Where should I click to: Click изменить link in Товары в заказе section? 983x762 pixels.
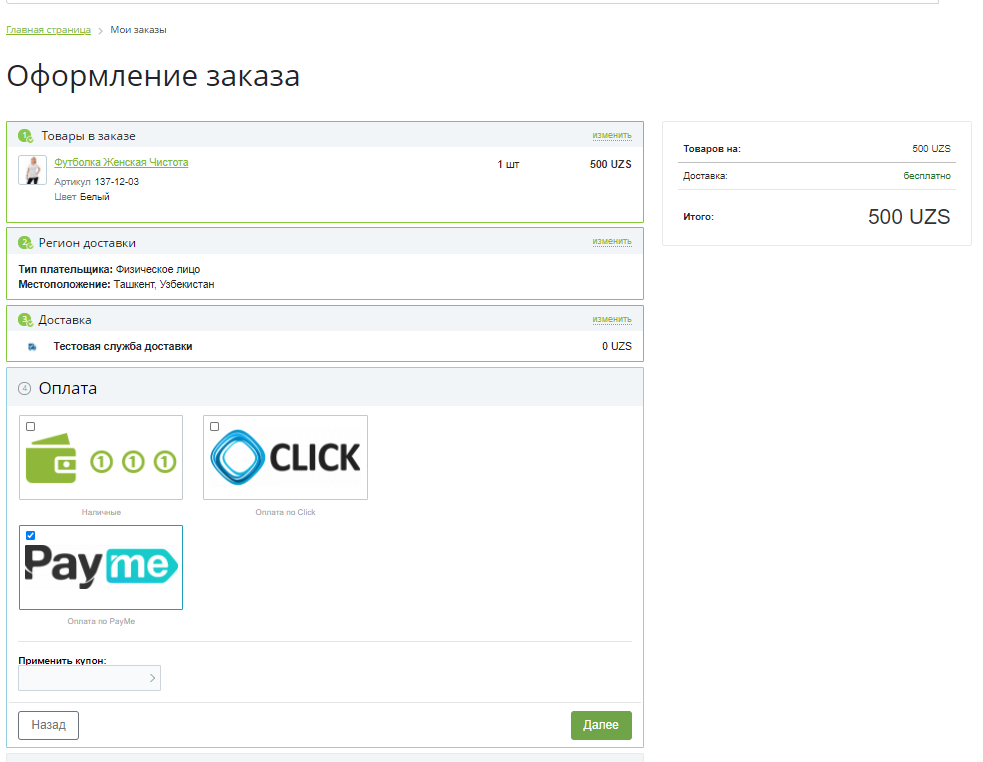pyautogui.click(x=612, y=135)
